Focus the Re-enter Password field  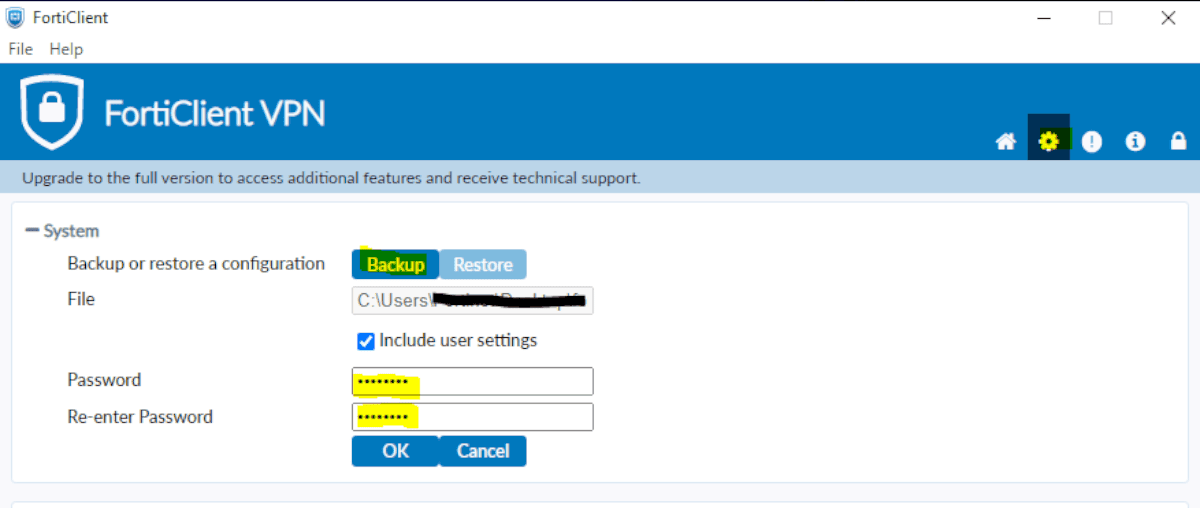tap(472, 417)
